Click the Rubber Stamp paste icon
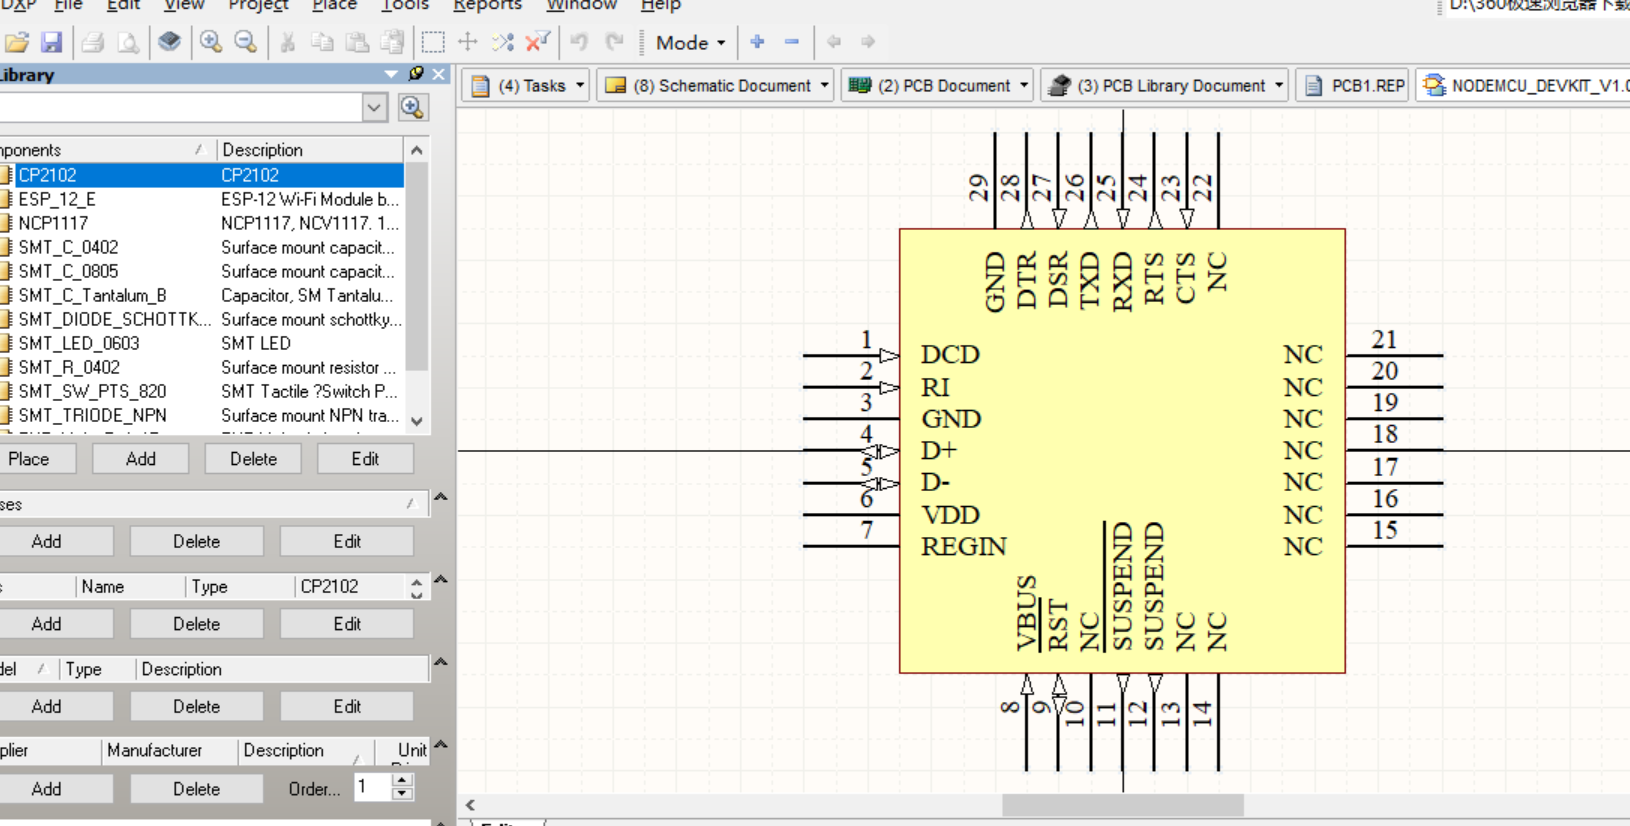 point(392,42)
